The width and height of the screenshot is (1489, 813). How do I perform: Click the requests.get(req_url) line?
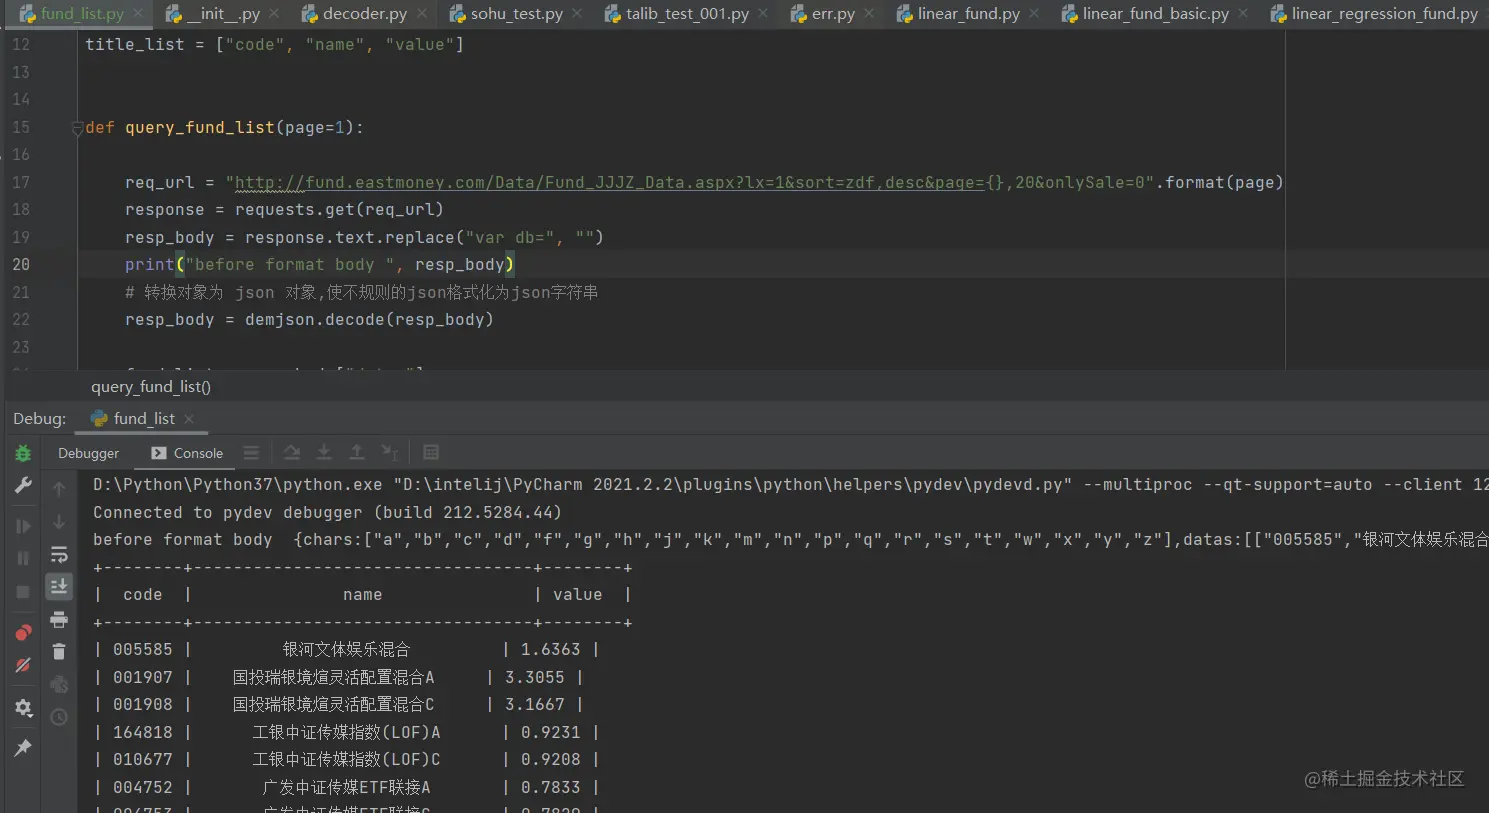coord(284,210)
